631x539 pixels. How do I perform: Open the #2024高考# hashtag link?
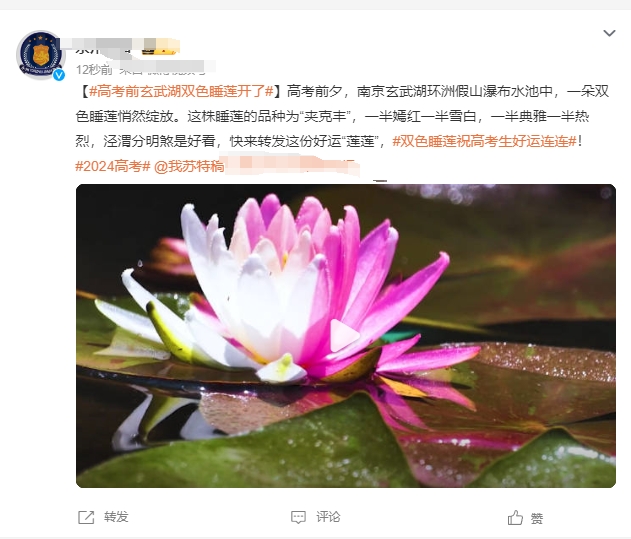(113, 166)
